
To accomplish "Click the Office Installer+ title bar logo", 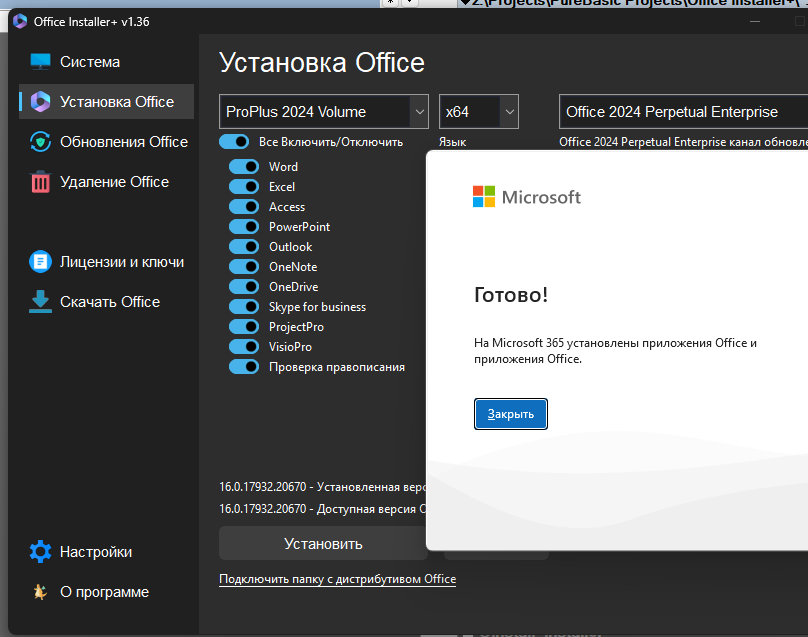I will tap(20, 21).
